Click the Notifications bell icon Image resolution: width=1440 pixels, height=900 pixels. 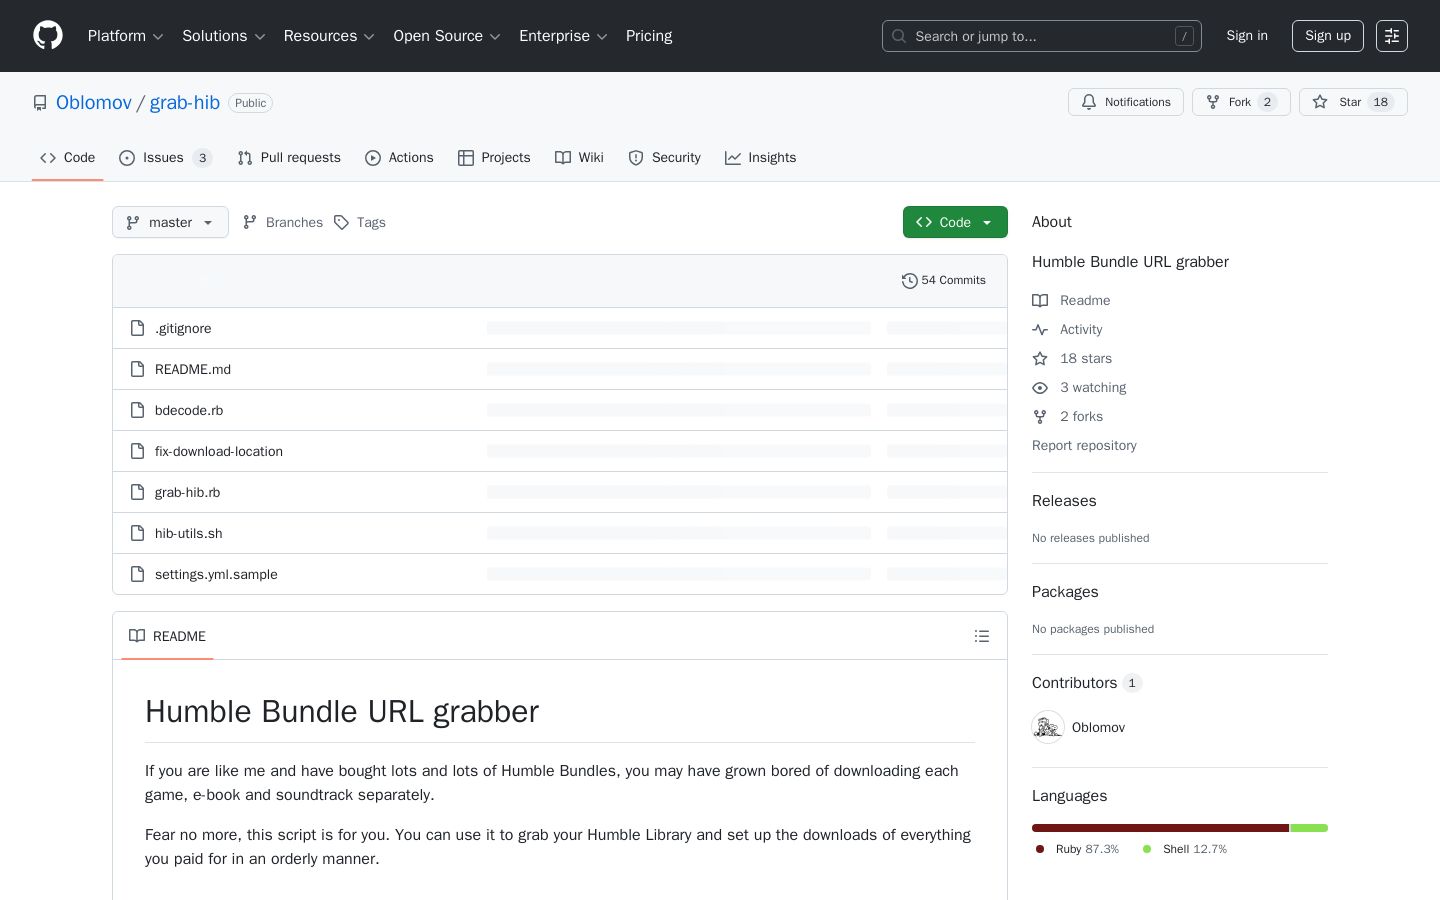[1089, 102]
